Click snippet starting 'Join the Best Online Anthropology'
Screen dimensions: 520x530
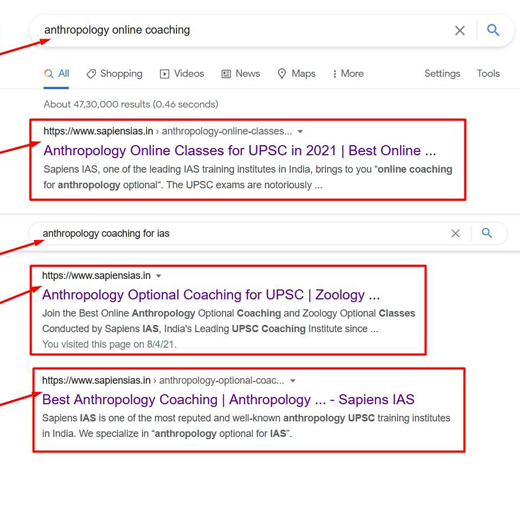(229, 321)
